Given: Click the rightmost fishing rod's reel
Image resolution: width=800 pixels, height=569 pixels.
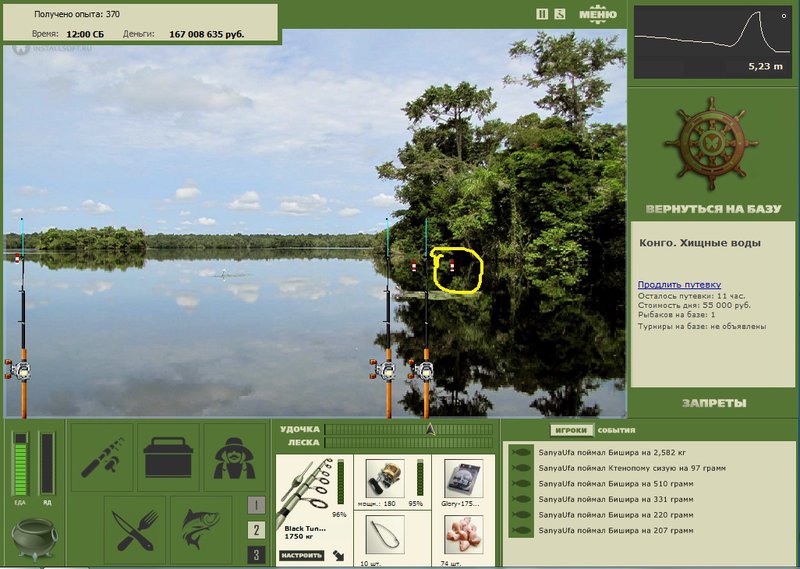Looking at the screenshot, I should 423,370.
